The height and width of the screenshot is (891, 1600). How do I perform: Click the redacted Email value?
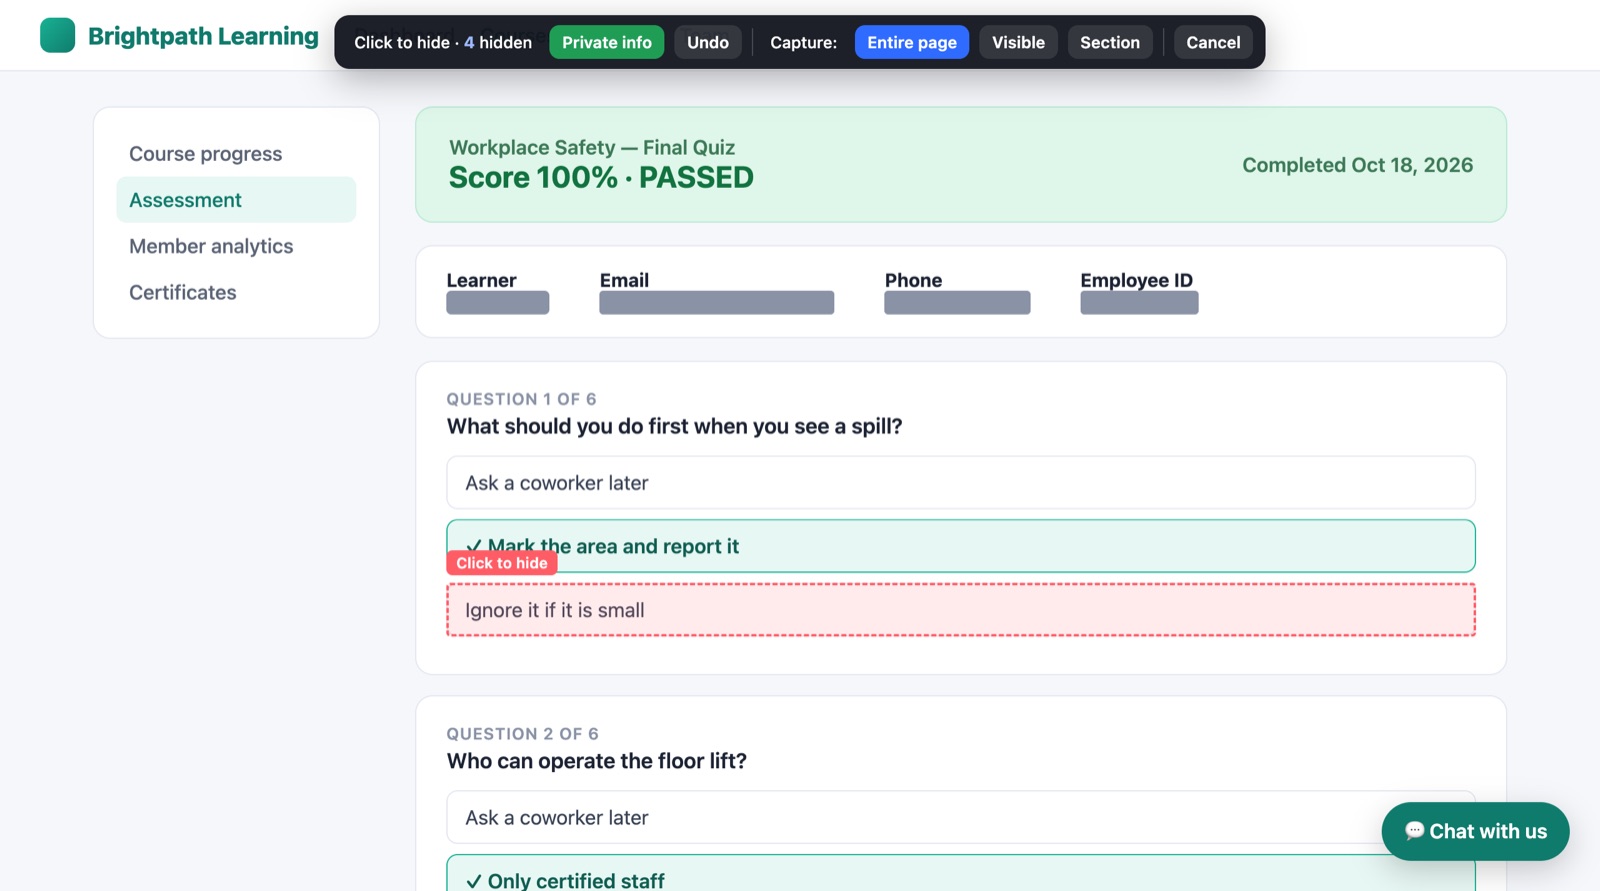[x=717, y=303]
